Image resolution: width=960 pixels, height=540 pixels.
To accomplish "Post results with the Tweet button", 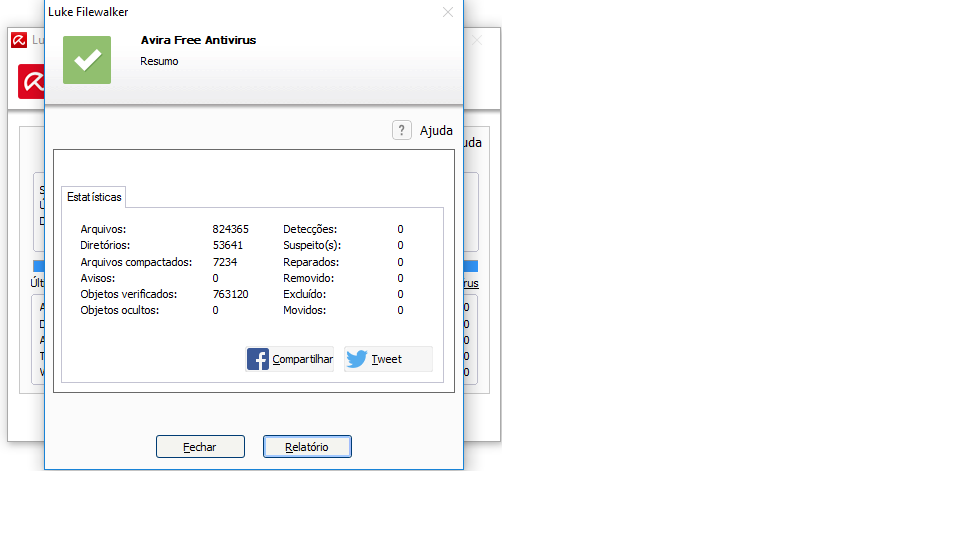I will click(x=388, y=359).
